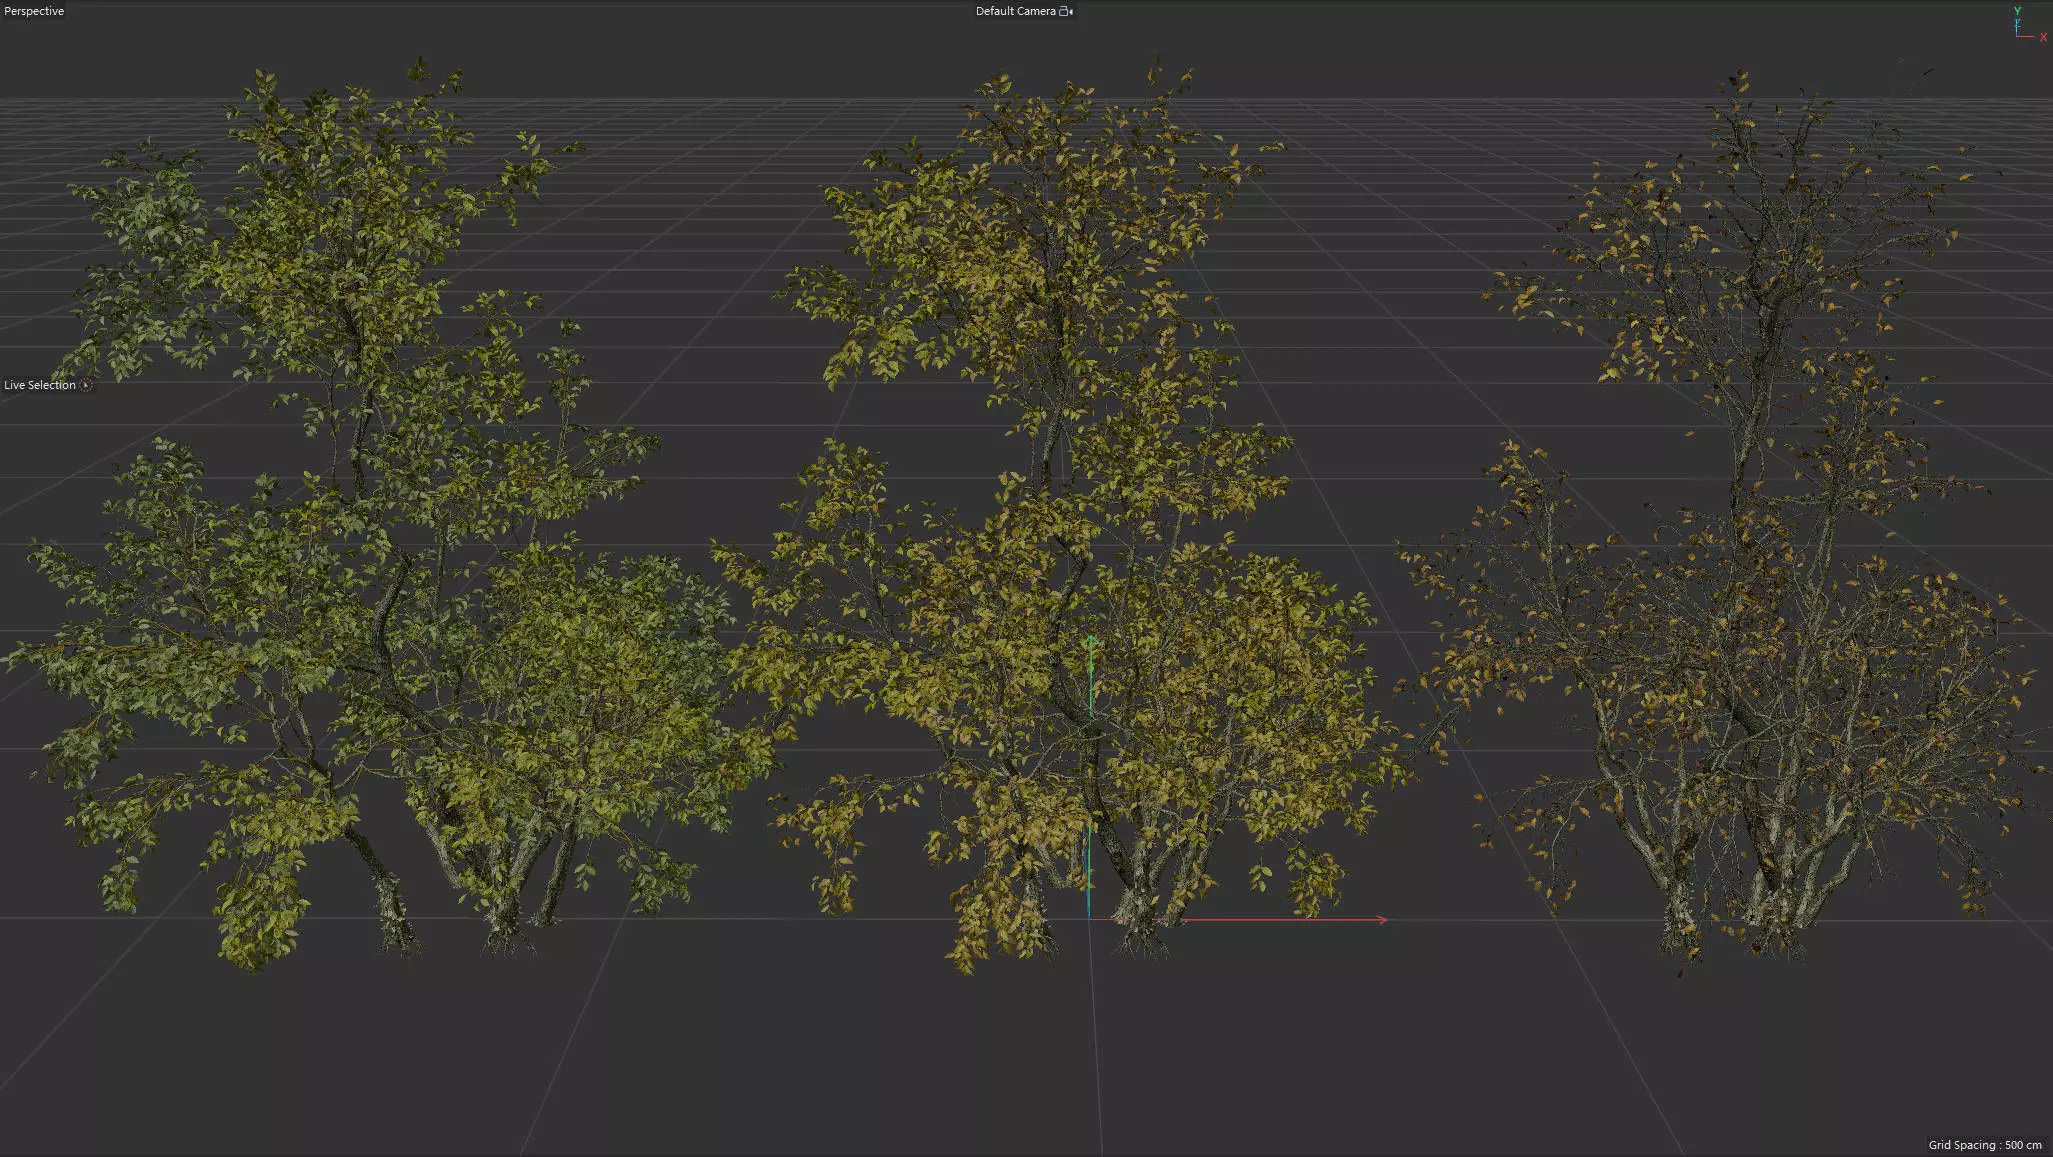Screen dimensions: 2053x1157
Task: Click the Grid Spacing : 500 cm readout
Action: point(1985,1145)
